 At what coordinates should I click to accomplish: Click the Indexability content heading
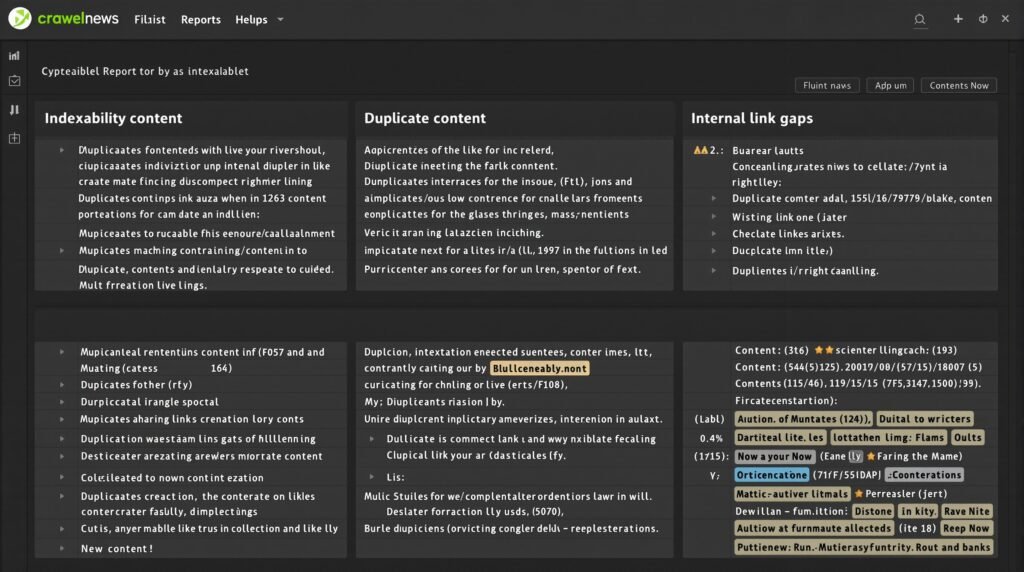click(x=113, y=118)
